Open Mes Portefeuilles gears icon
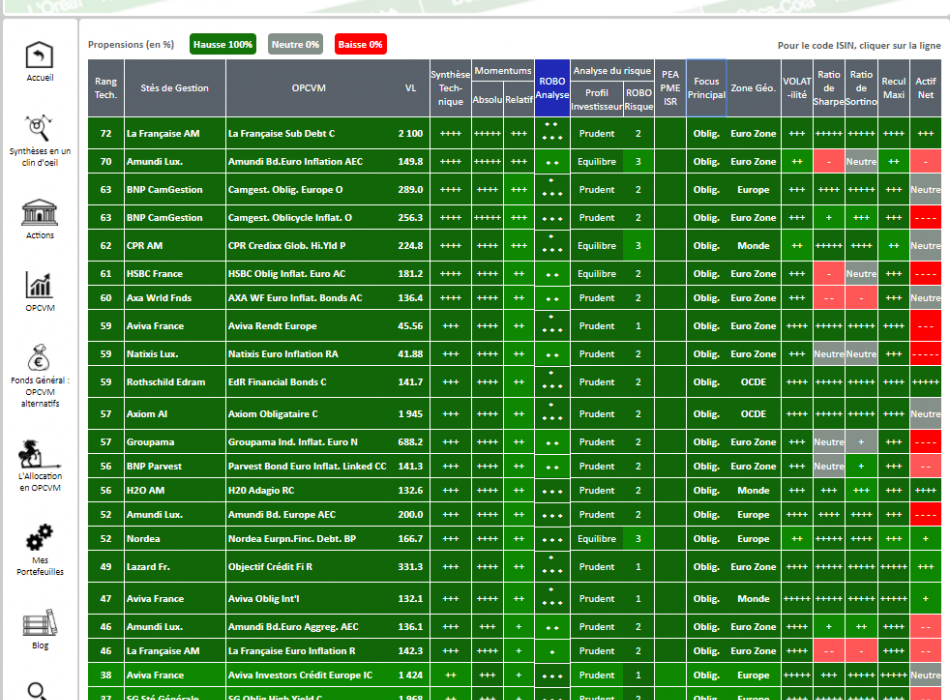The width and height of the screenshot is (950, 700). [x=39, y=538]
